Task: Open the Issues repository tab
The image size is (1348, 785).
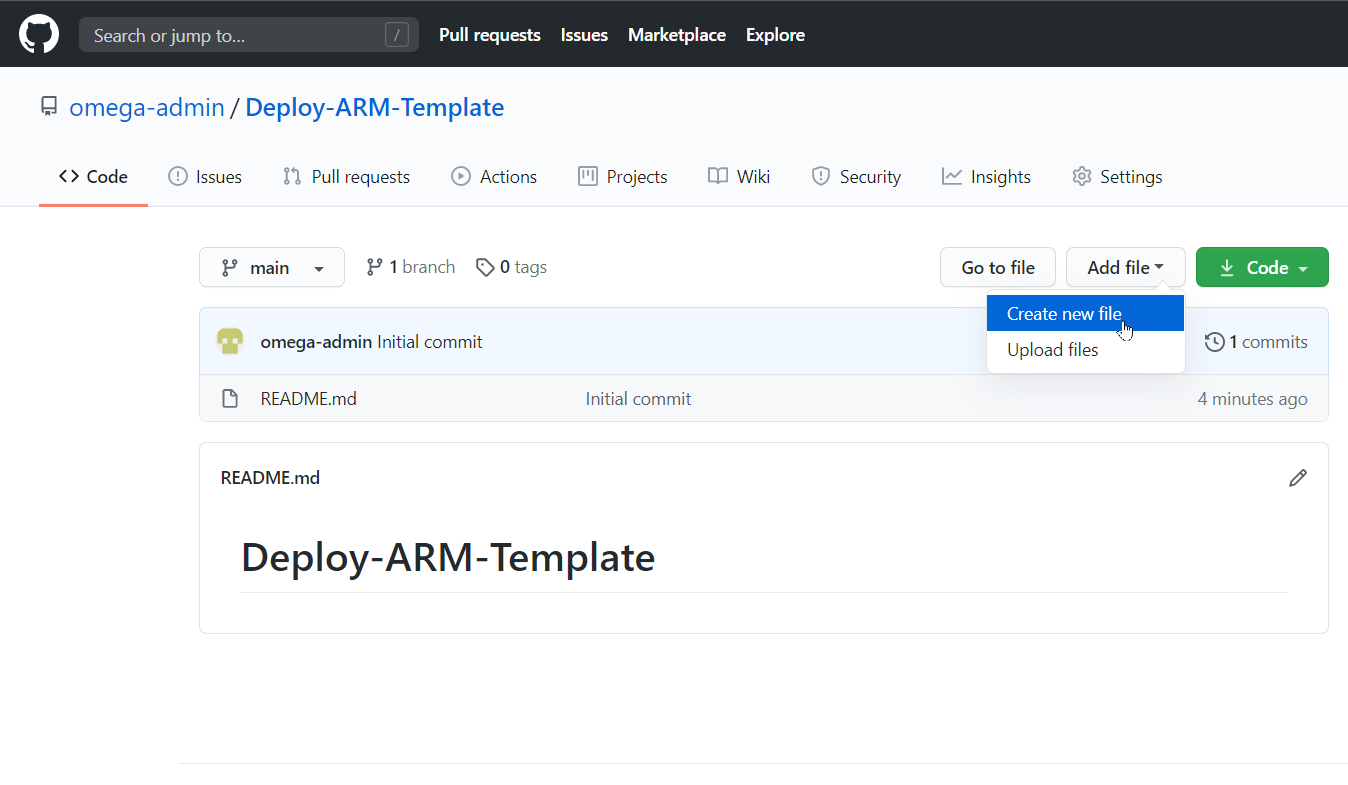Action: pyautogui.click(x=205, y=177)
